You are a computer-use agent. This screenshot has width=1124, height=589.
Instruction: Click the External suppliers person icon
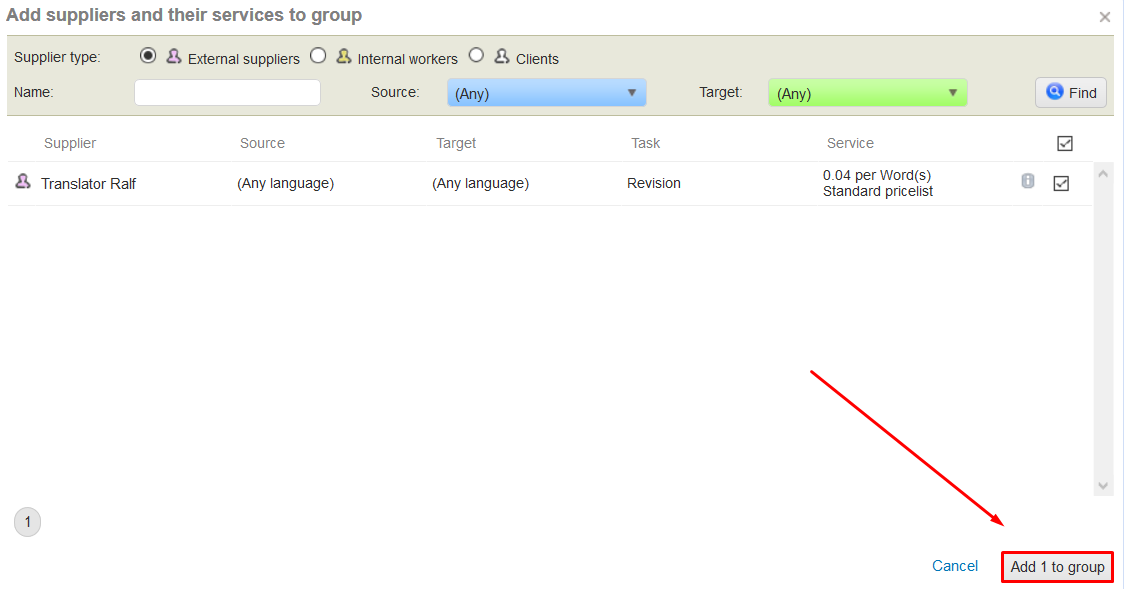click(x=174, y=57)
